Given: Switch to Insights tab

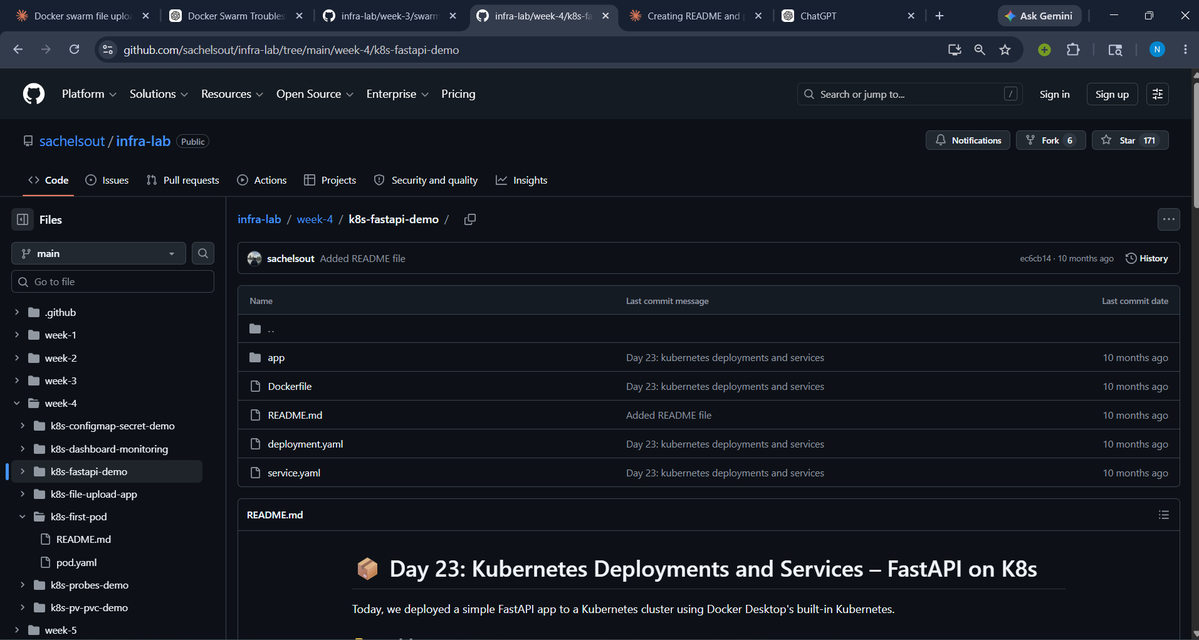Looking at the screenshot, I should coord(522,180).
